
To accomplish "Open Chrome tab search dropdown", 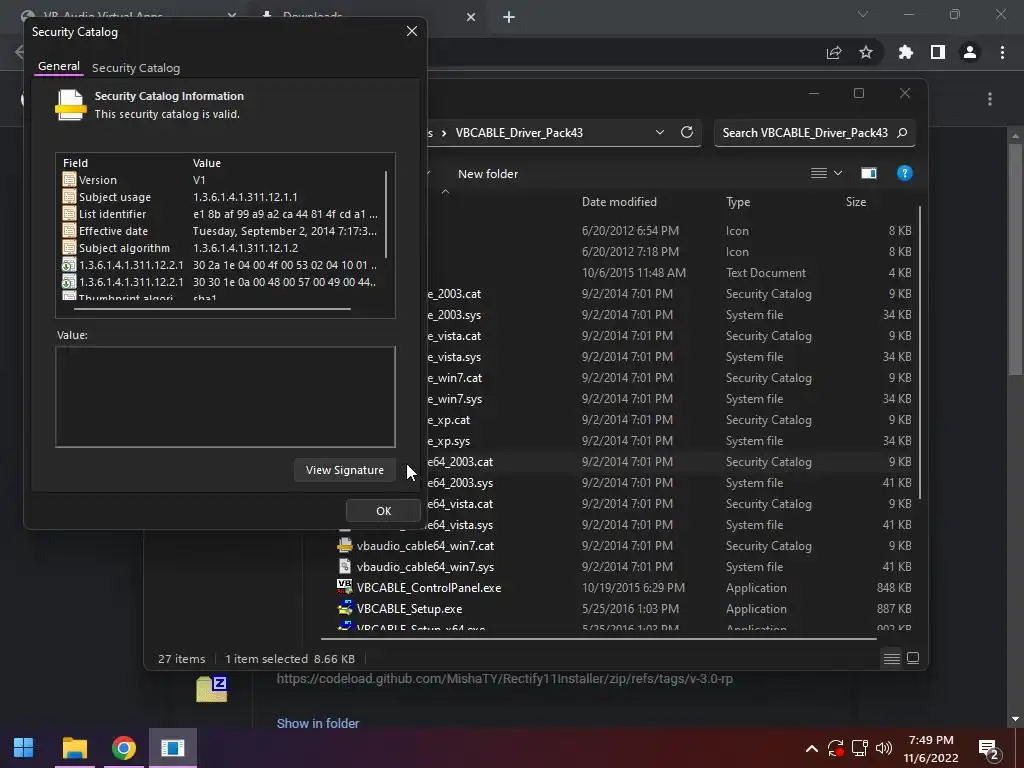I will coord(863,14).
